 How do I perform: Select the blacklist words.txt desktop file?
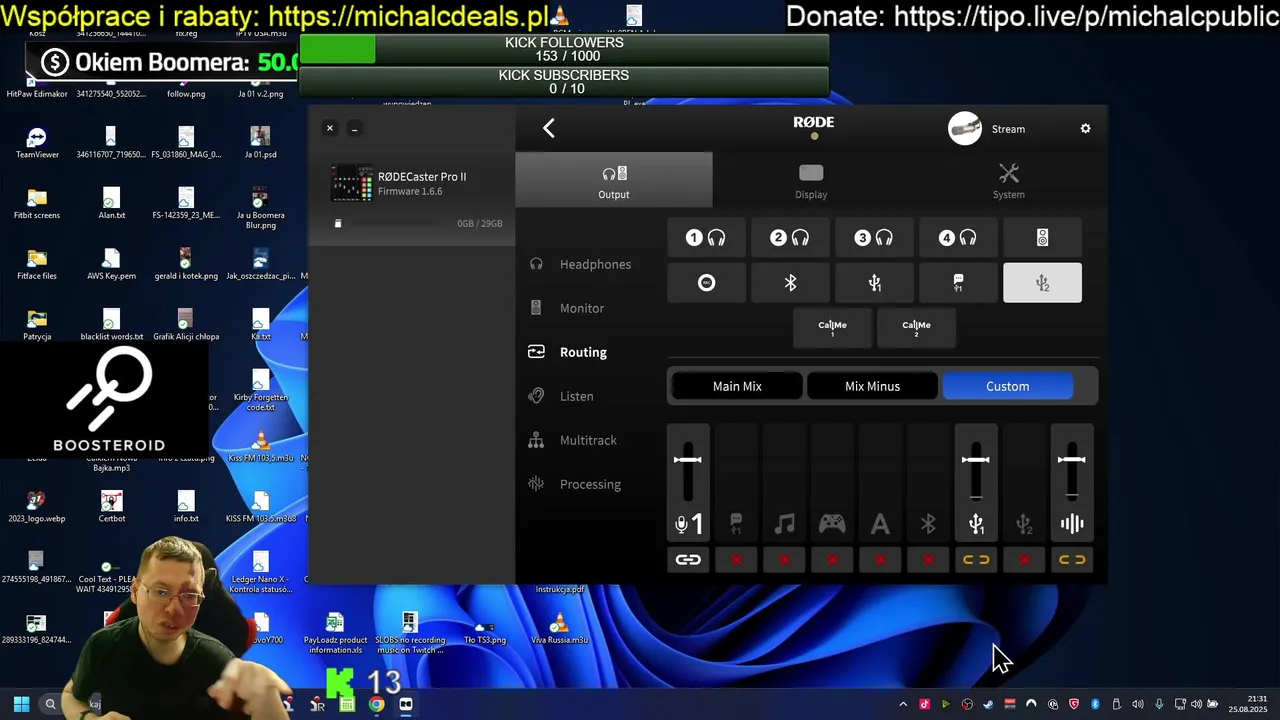[x=111, y=325]
